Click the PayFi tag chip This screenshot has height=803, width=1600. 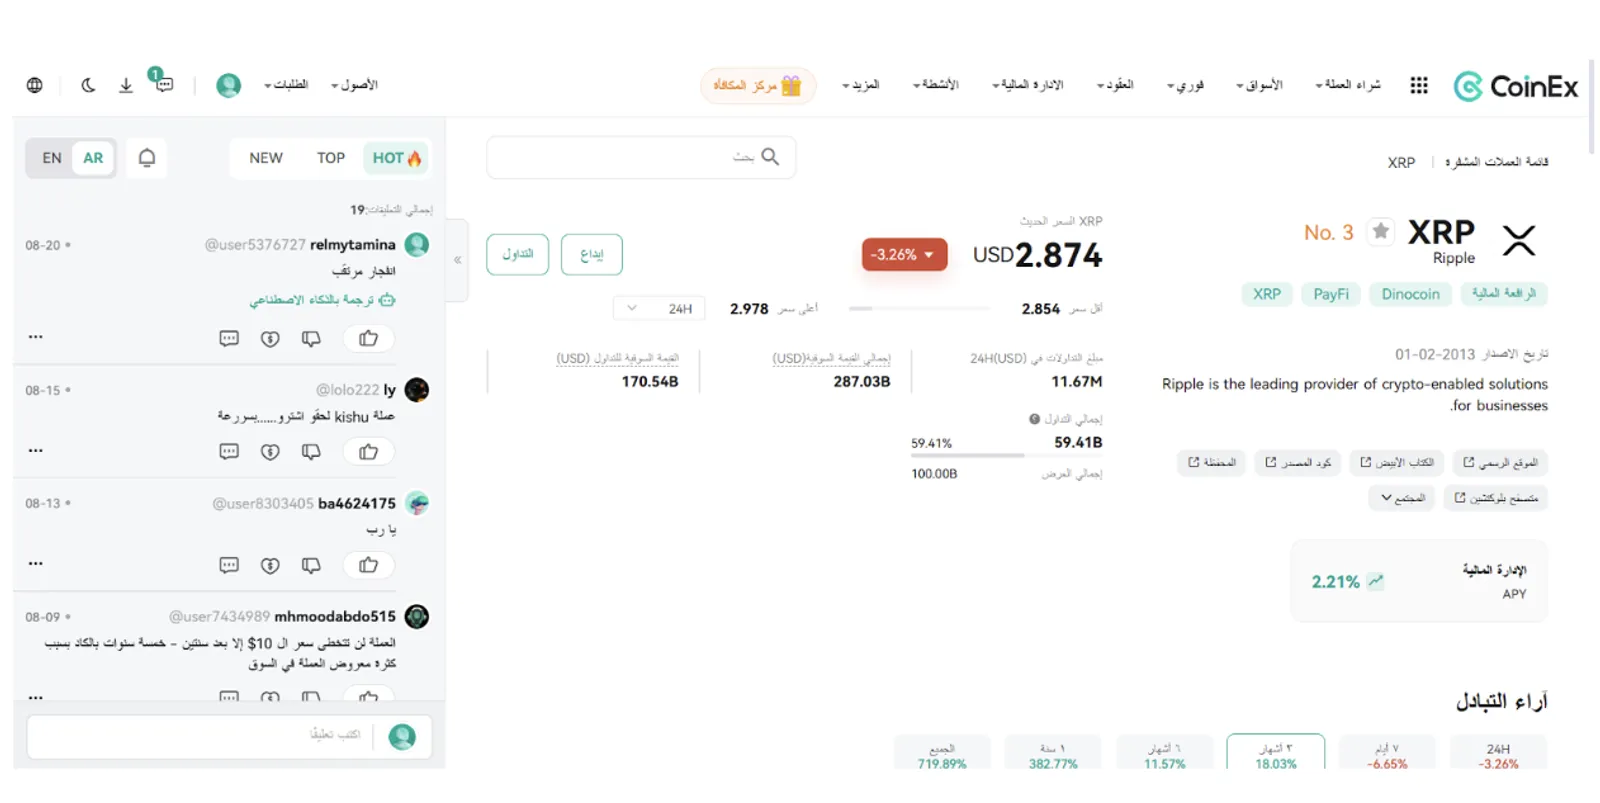tap(1331, 294)
